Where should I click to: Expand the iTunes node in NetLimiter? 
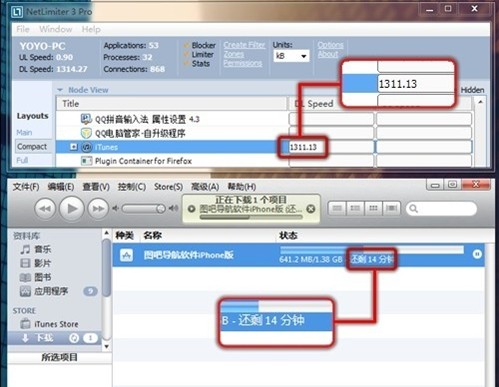pos(74,147)
